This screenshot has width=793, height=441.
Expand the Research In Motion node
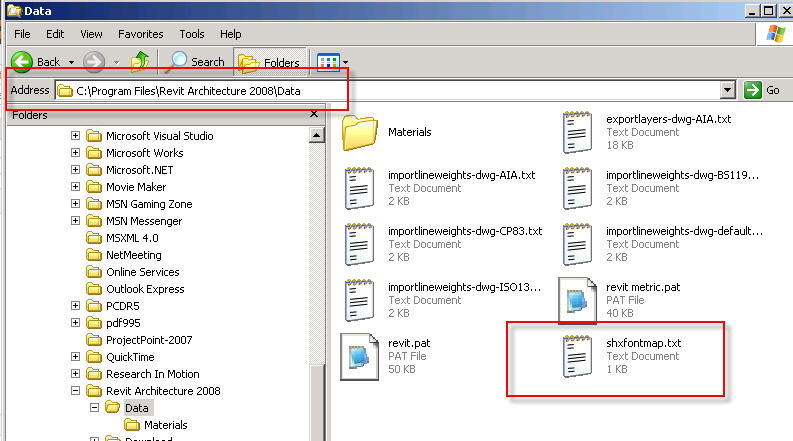point(75,374)
